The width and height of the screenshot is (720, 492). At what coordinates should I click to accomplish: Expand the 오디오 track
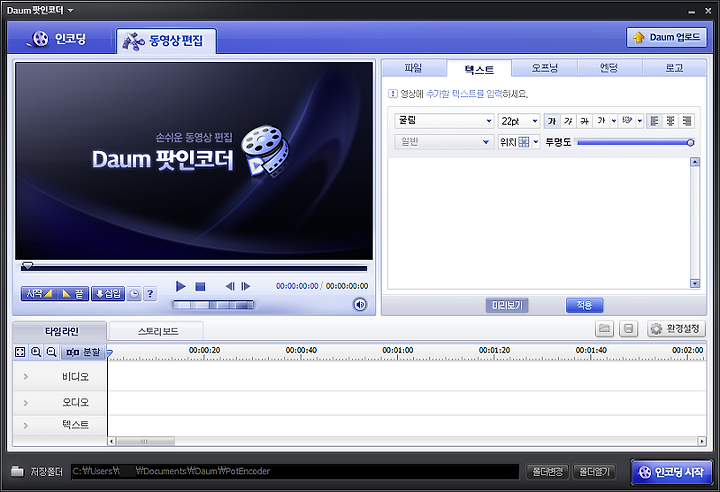[26, 403]
